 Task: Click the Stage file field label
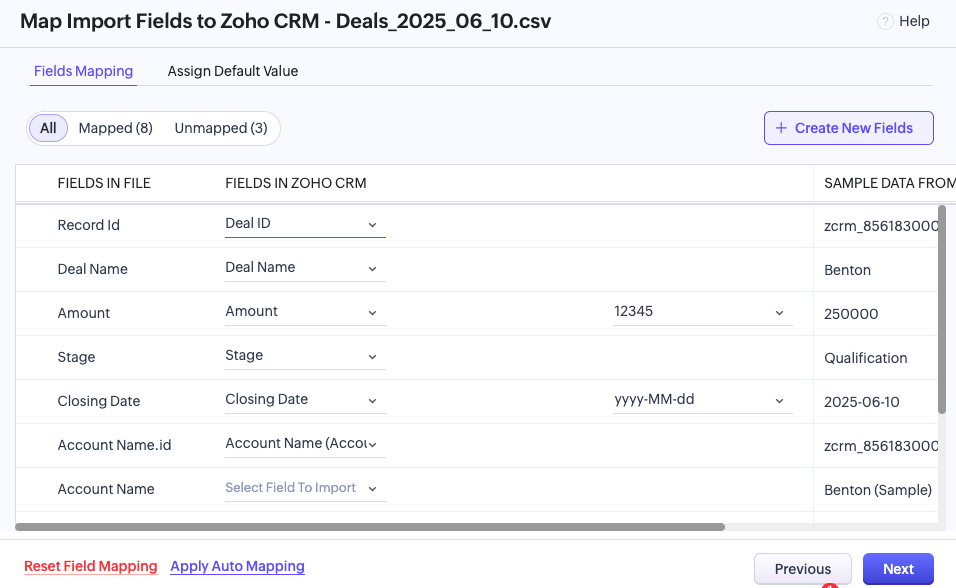tap(76, 357)
